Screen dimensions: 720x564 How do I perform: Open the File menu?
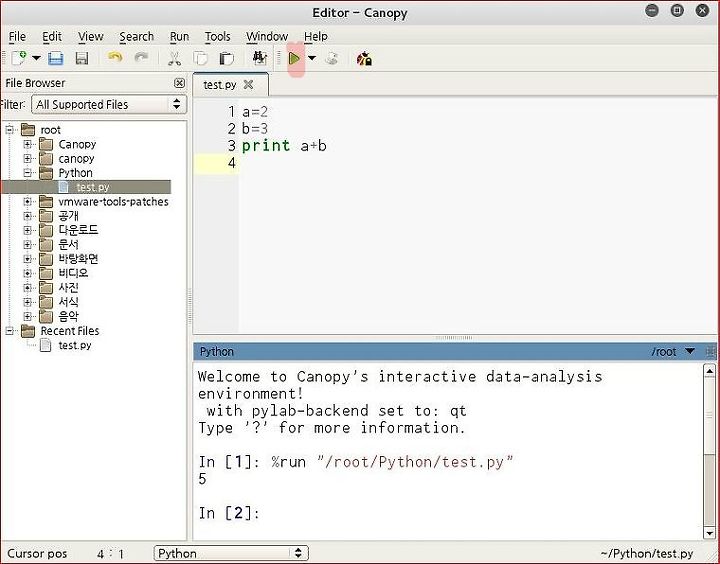pos(17,36)
